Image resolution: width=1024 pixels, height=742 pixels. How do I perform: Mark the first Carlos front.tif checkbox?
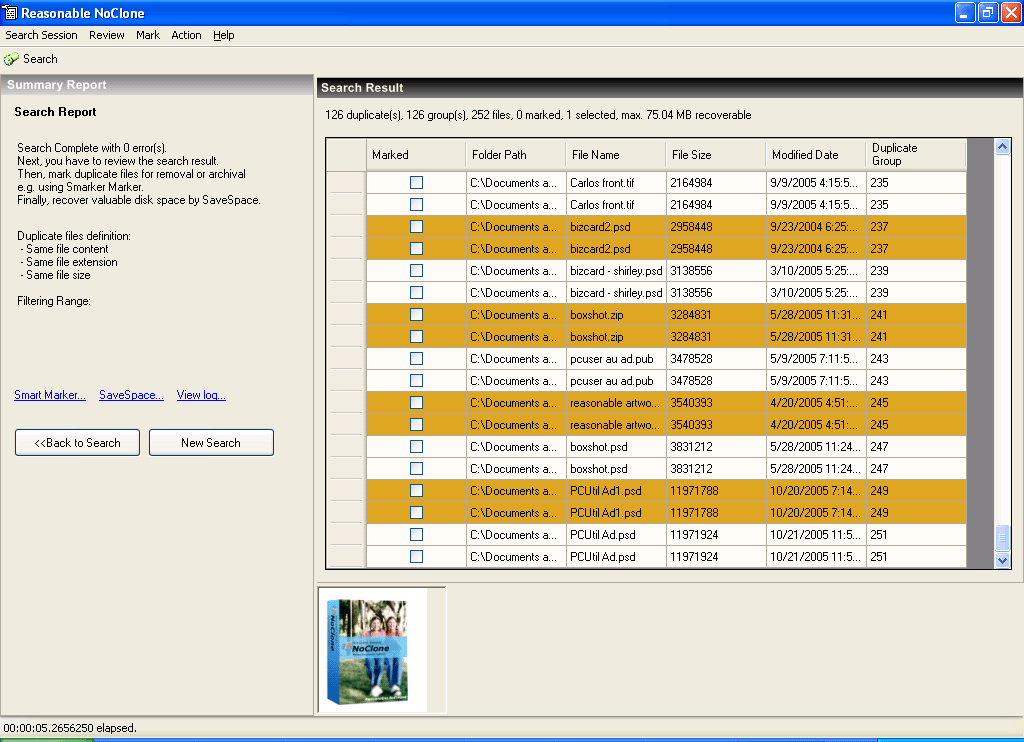(416, 183)
